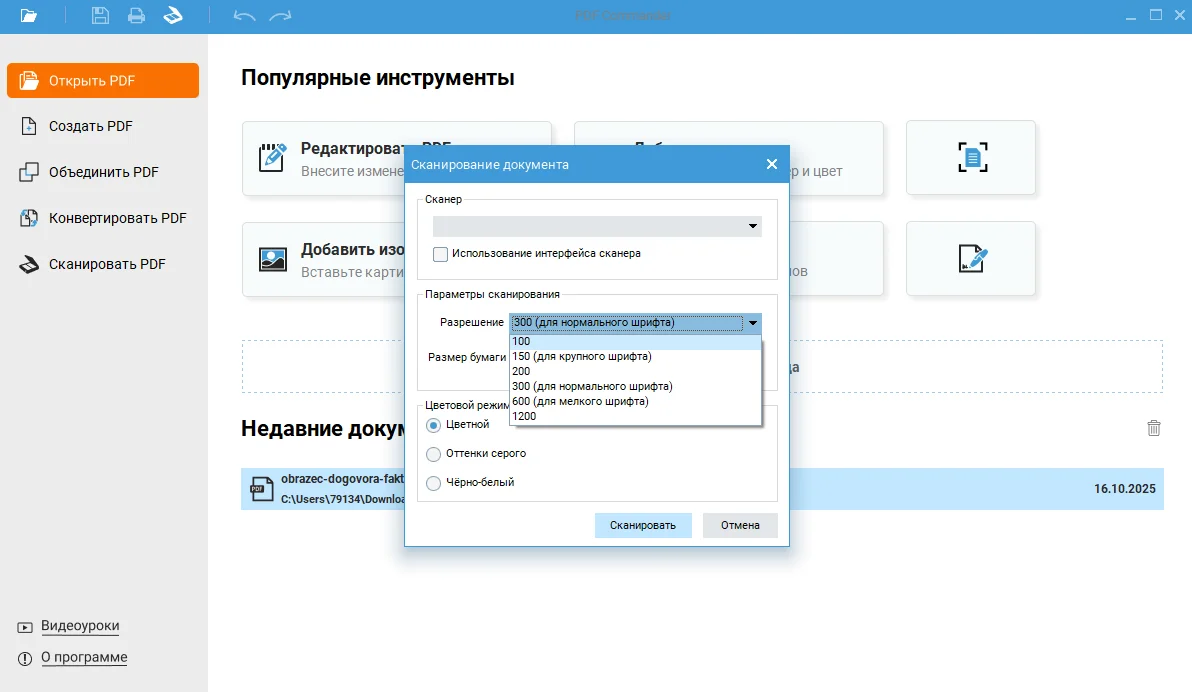Click the printer icon in the toolbar
The height and width of the screenshot is (692, 1192).
(136, 16)
